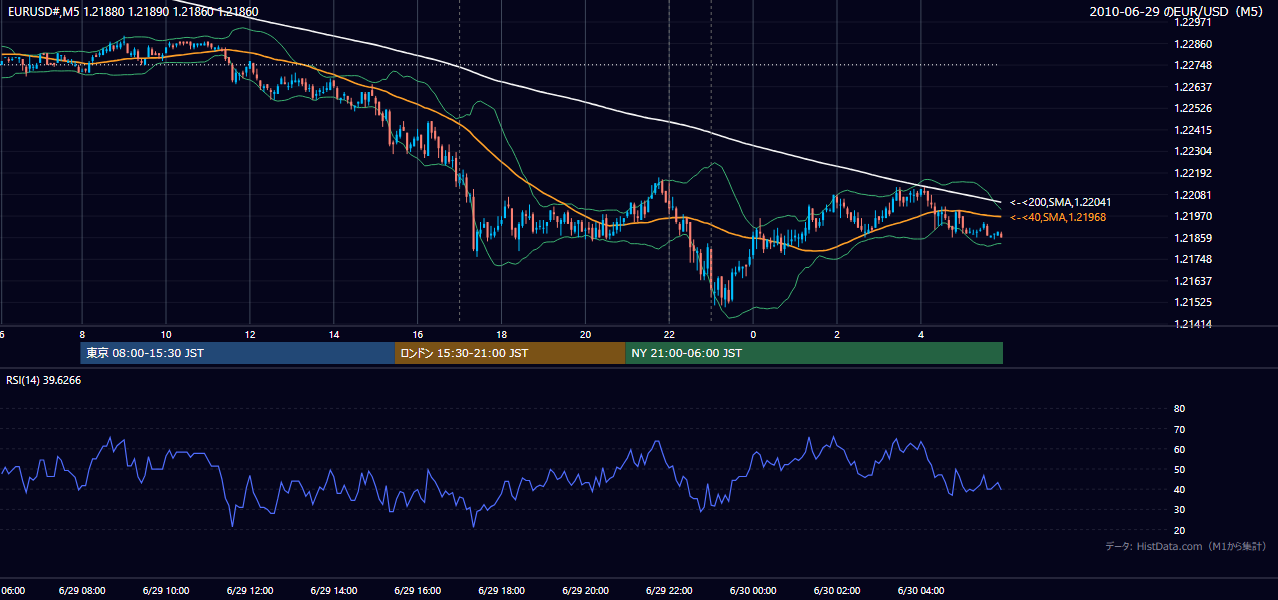Click price axis label 1.21414

[x=1194, y=324]
